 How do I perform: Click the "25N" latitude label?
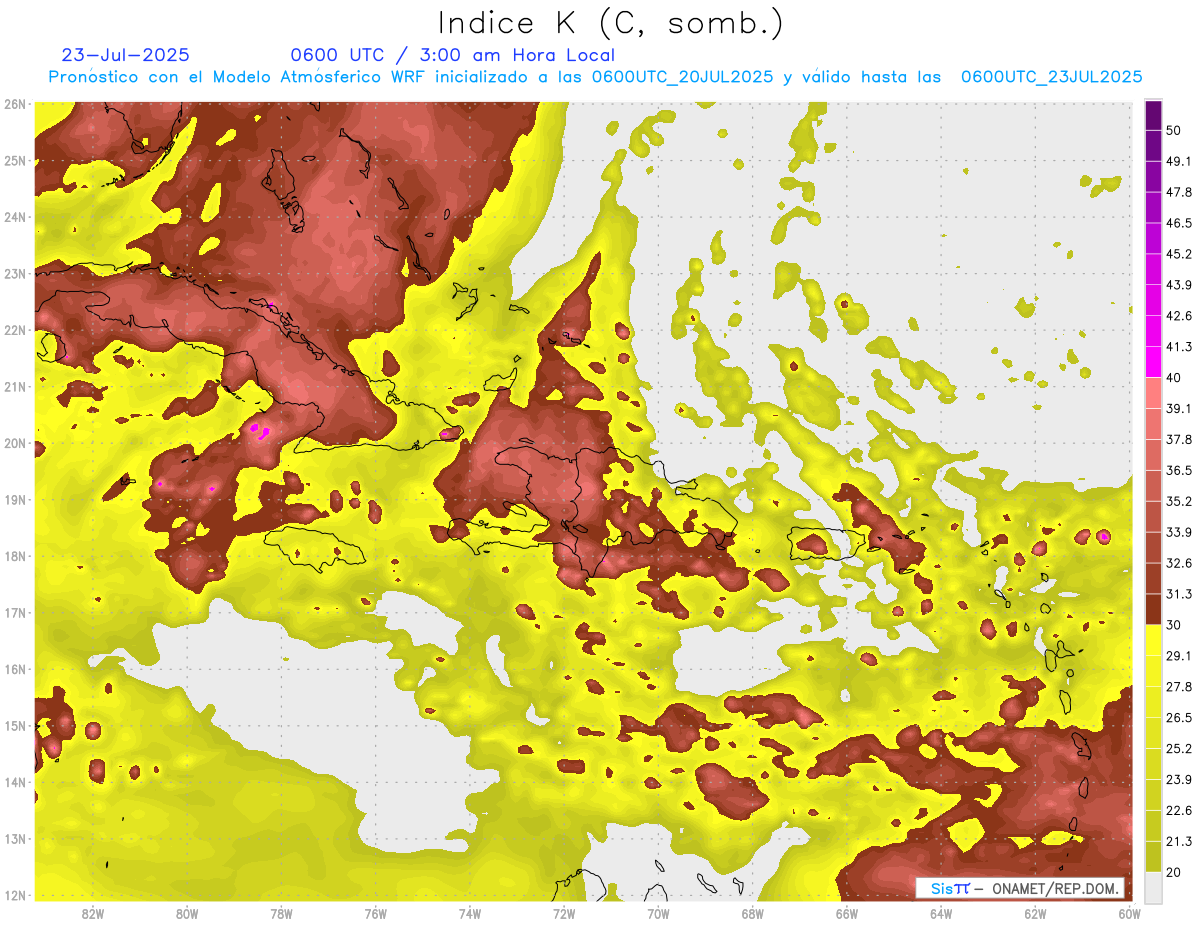pyautogui.click(x=14, y=161)
